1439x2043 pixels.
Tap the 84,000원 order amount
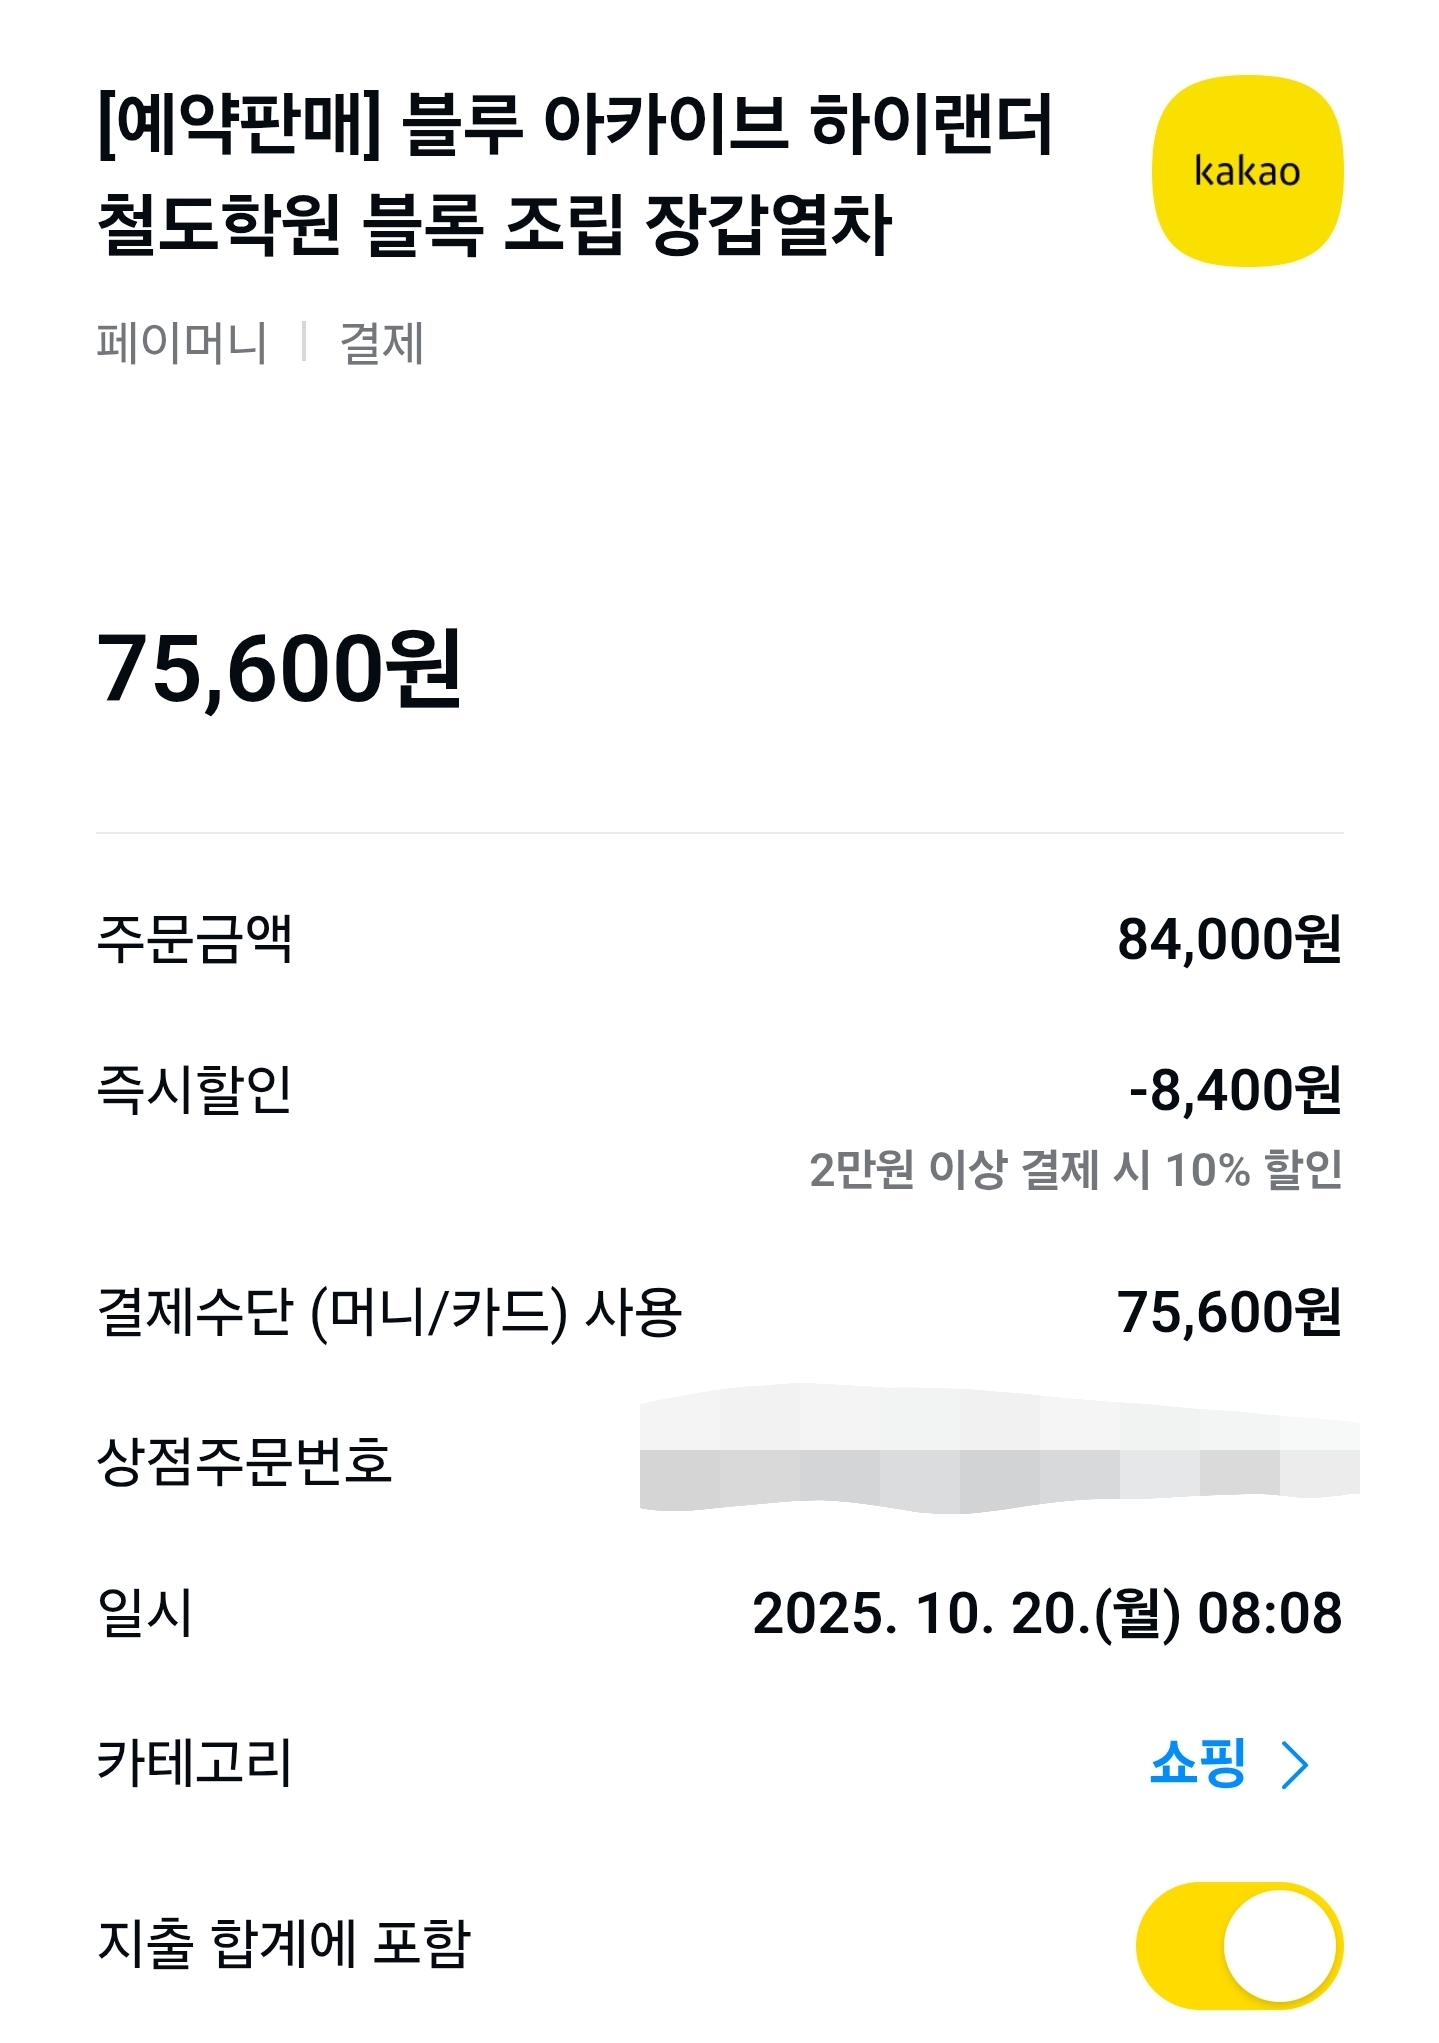point(1229,940)
